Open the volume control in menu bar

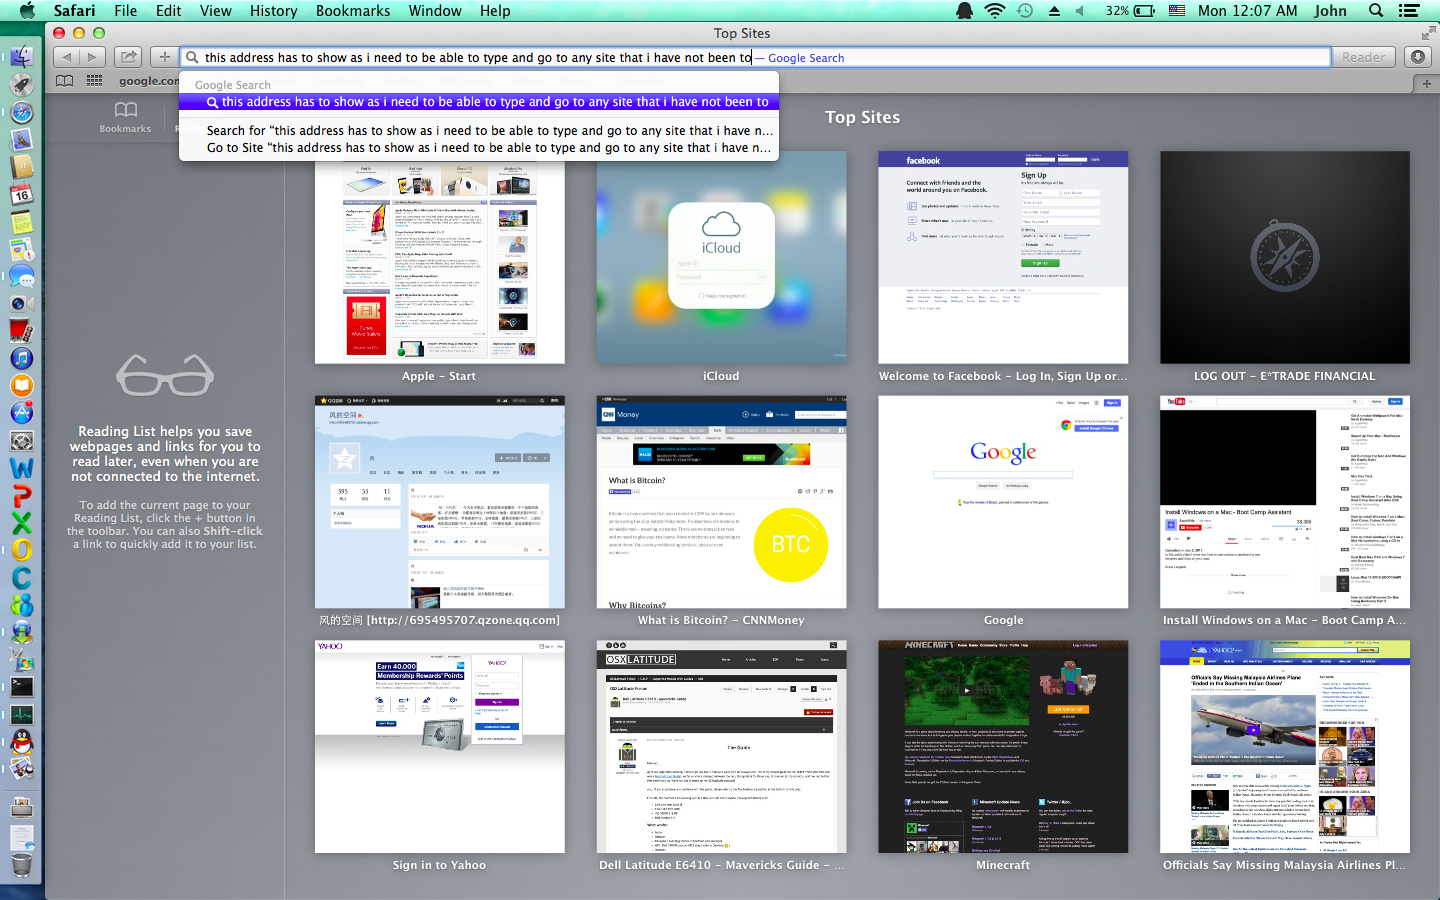pos(1080,11)
